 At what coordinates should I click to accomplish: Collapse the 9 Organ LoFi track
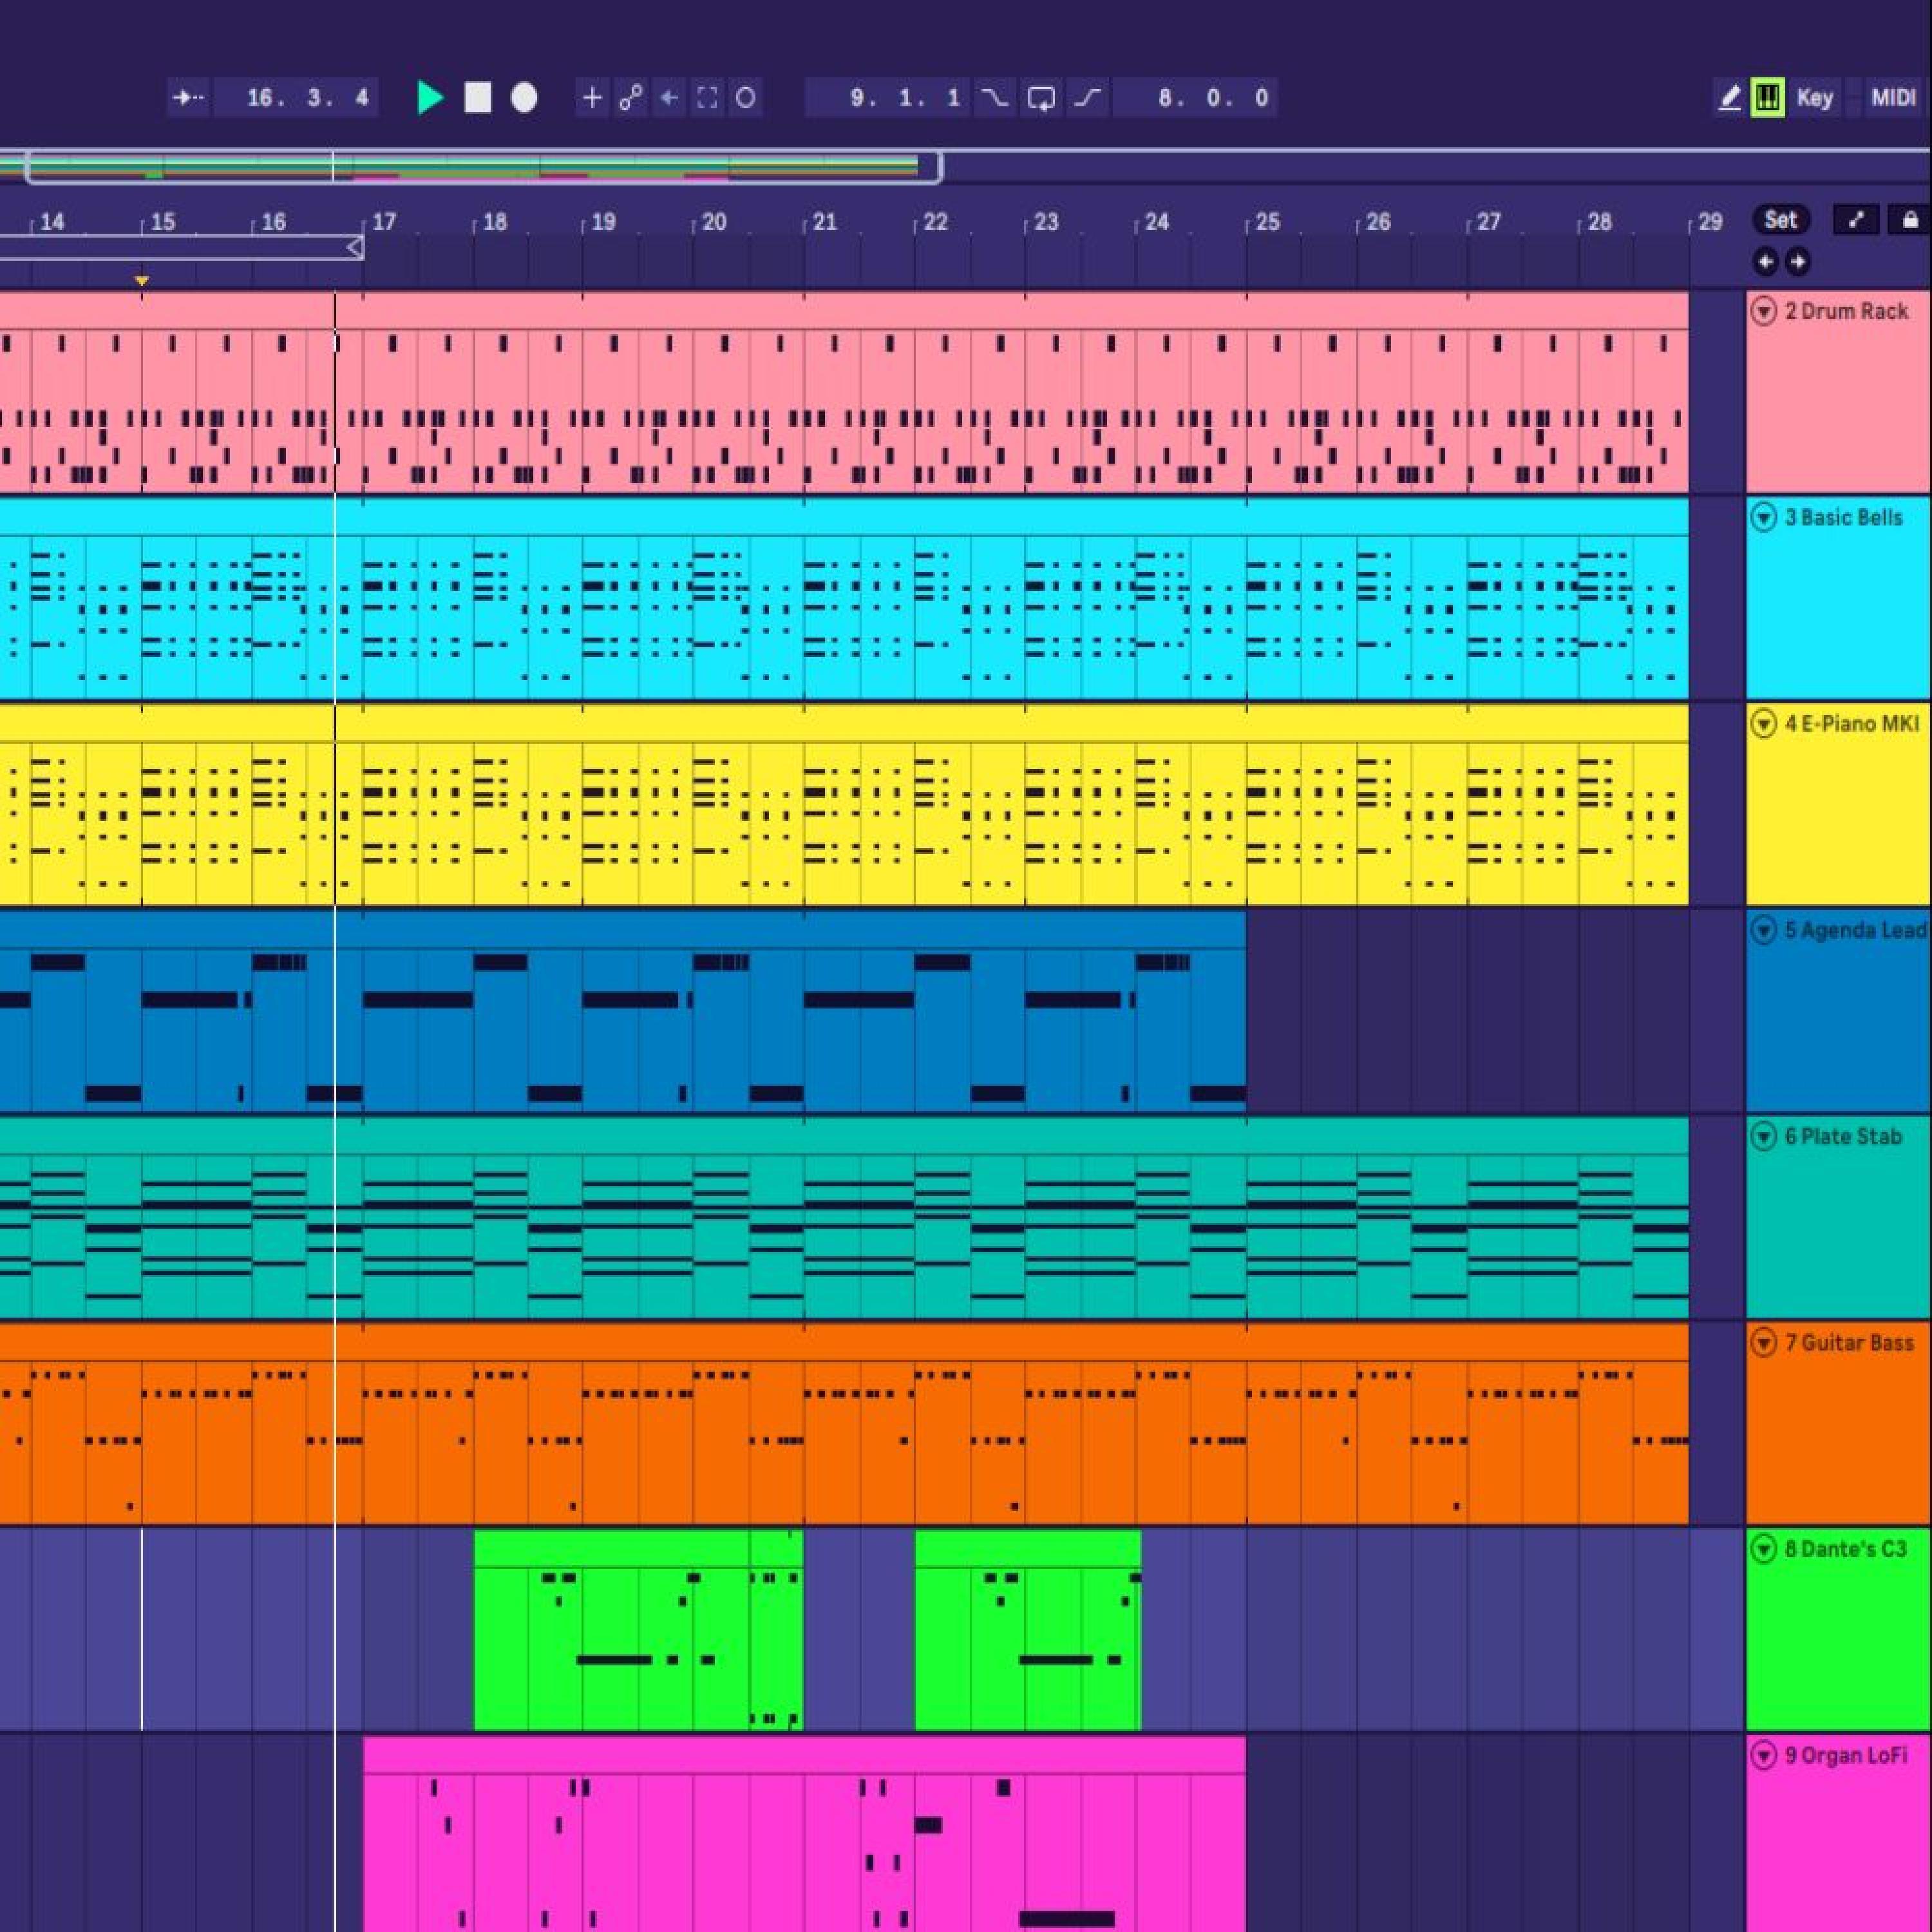[x=1764, y=1756]
